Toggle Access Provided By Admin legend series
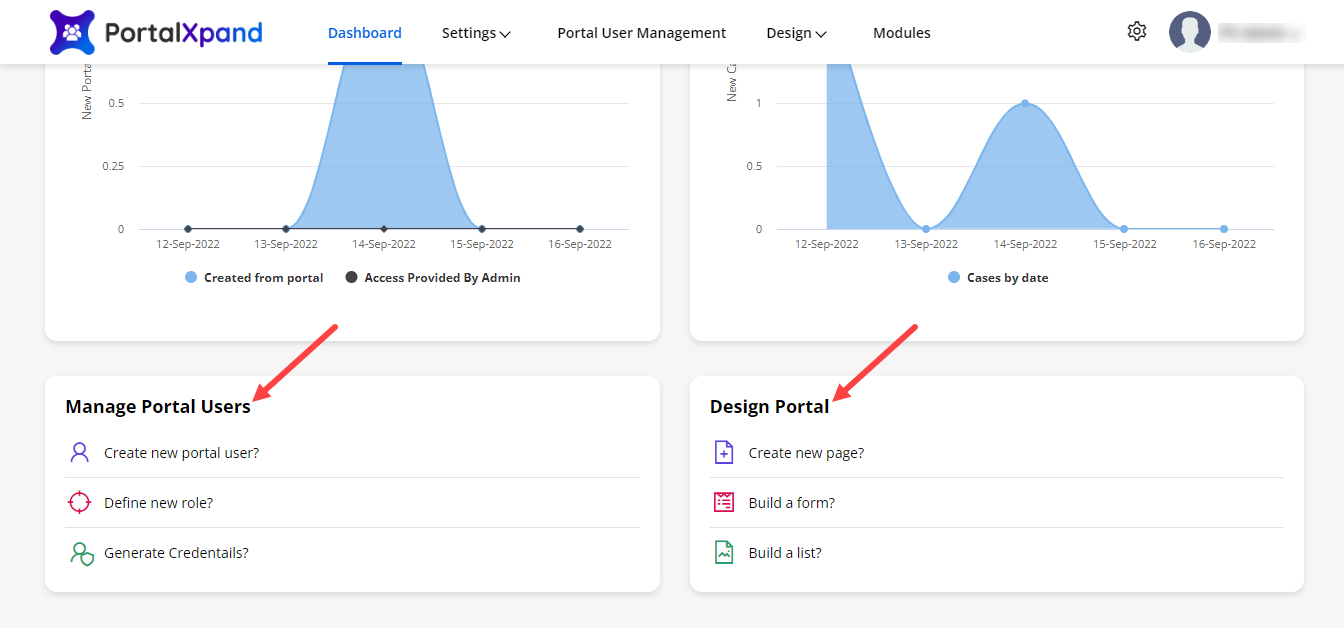Screen dimensions: 1344x628 (432, 278)
